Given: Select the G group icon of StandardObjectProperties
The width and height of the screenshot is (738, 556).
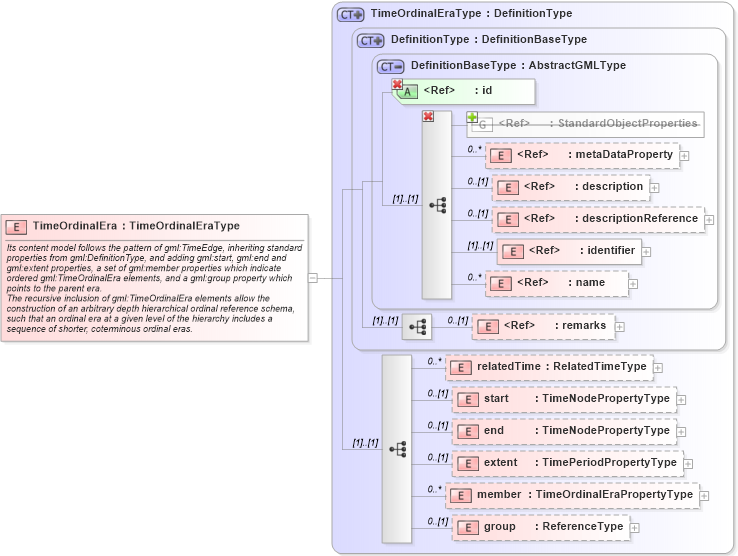Looking at the screenshot, I should pyautogui.click(x=482, y=125).
